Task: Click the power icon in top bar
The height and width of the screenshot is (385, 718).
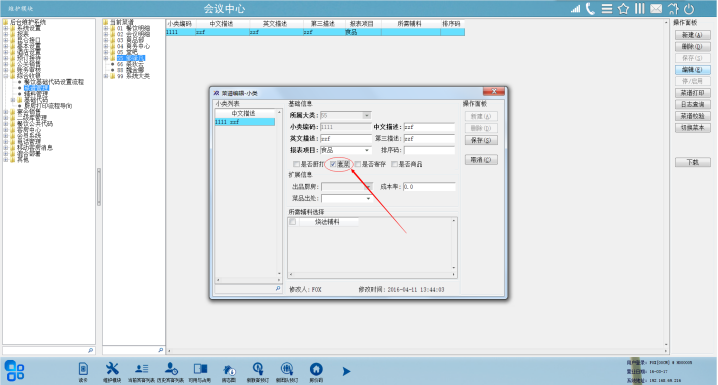Action: point(689,9)
